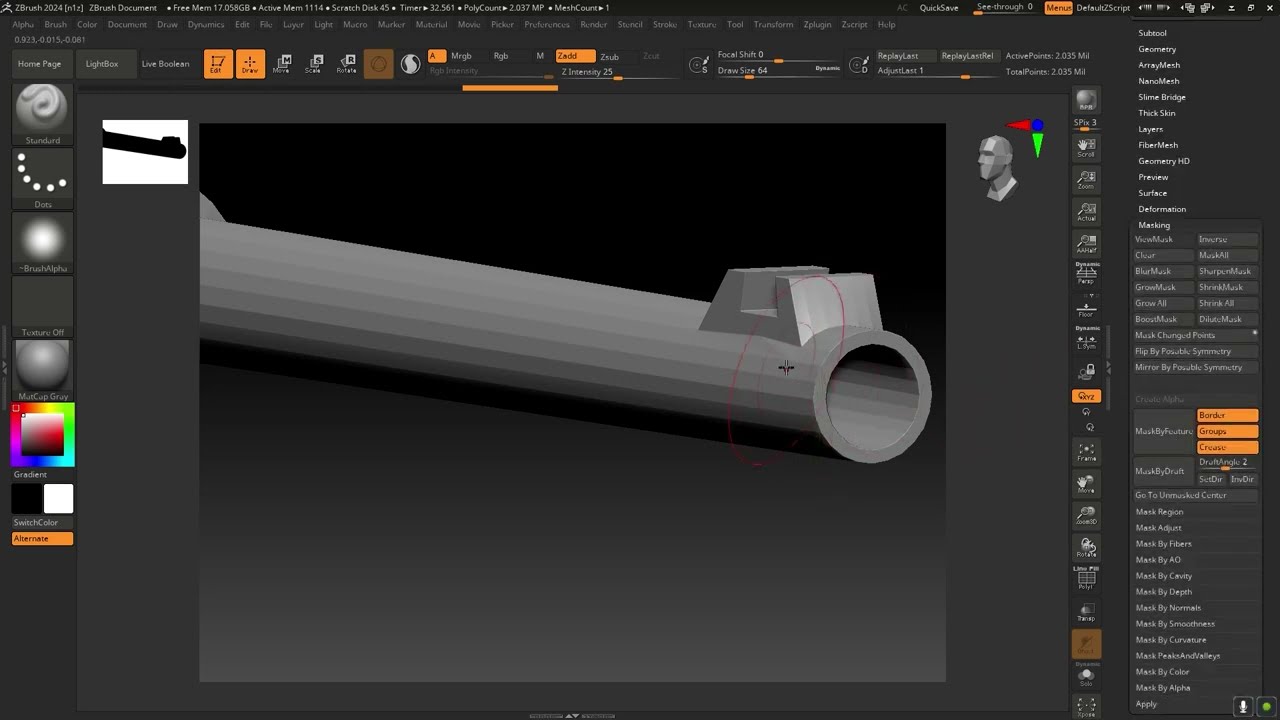Viewport: 1280px width, 720px height.
Task: Expand the Deformation section
Action: [x=1162, y=209]
